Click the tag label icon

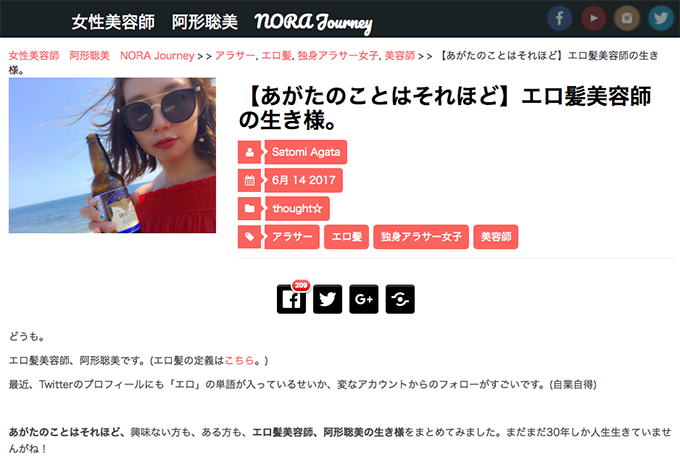click(250, 237)
